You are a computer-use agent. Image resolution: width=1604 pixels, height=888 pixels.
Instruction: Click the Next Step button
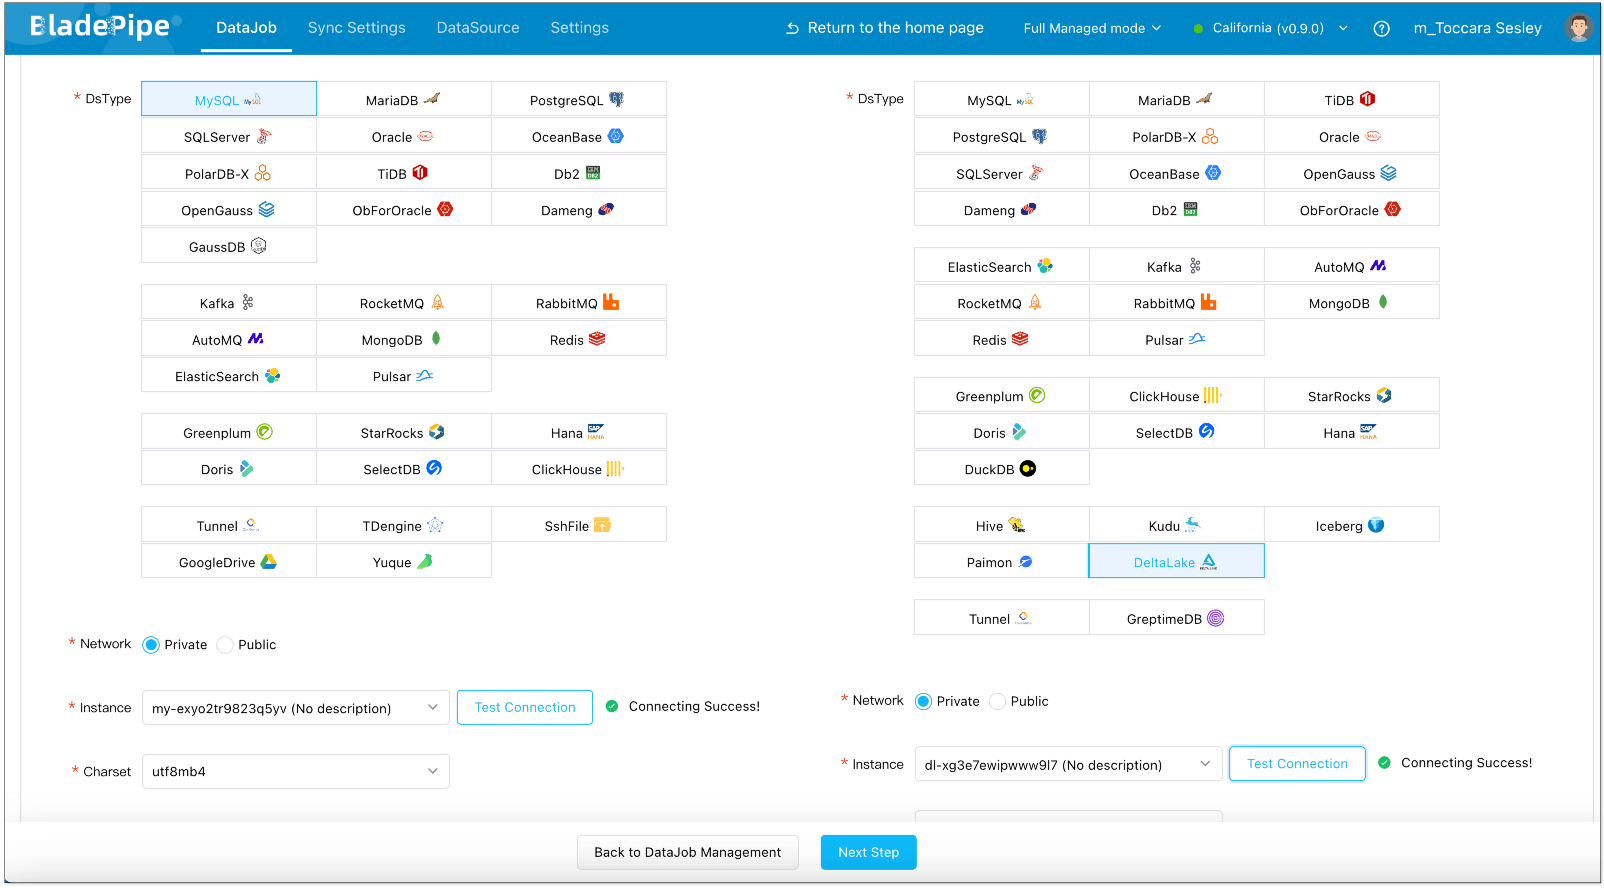coord(868,852)
